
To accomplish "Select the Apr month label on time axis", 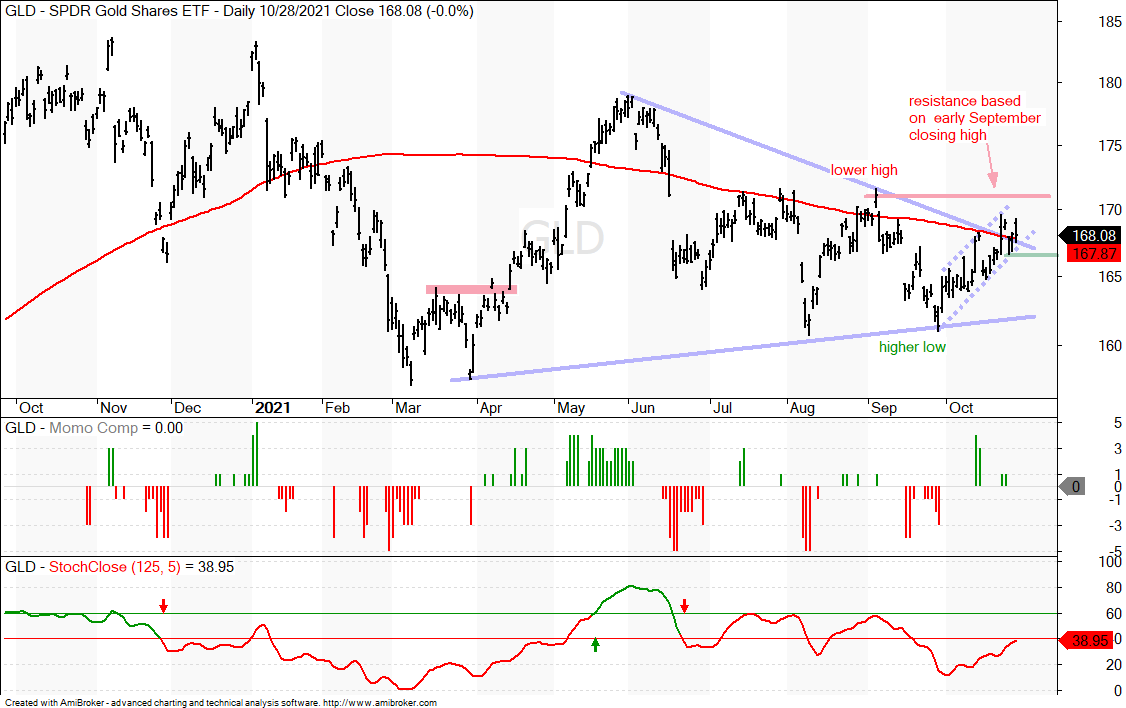I will 490,408.
